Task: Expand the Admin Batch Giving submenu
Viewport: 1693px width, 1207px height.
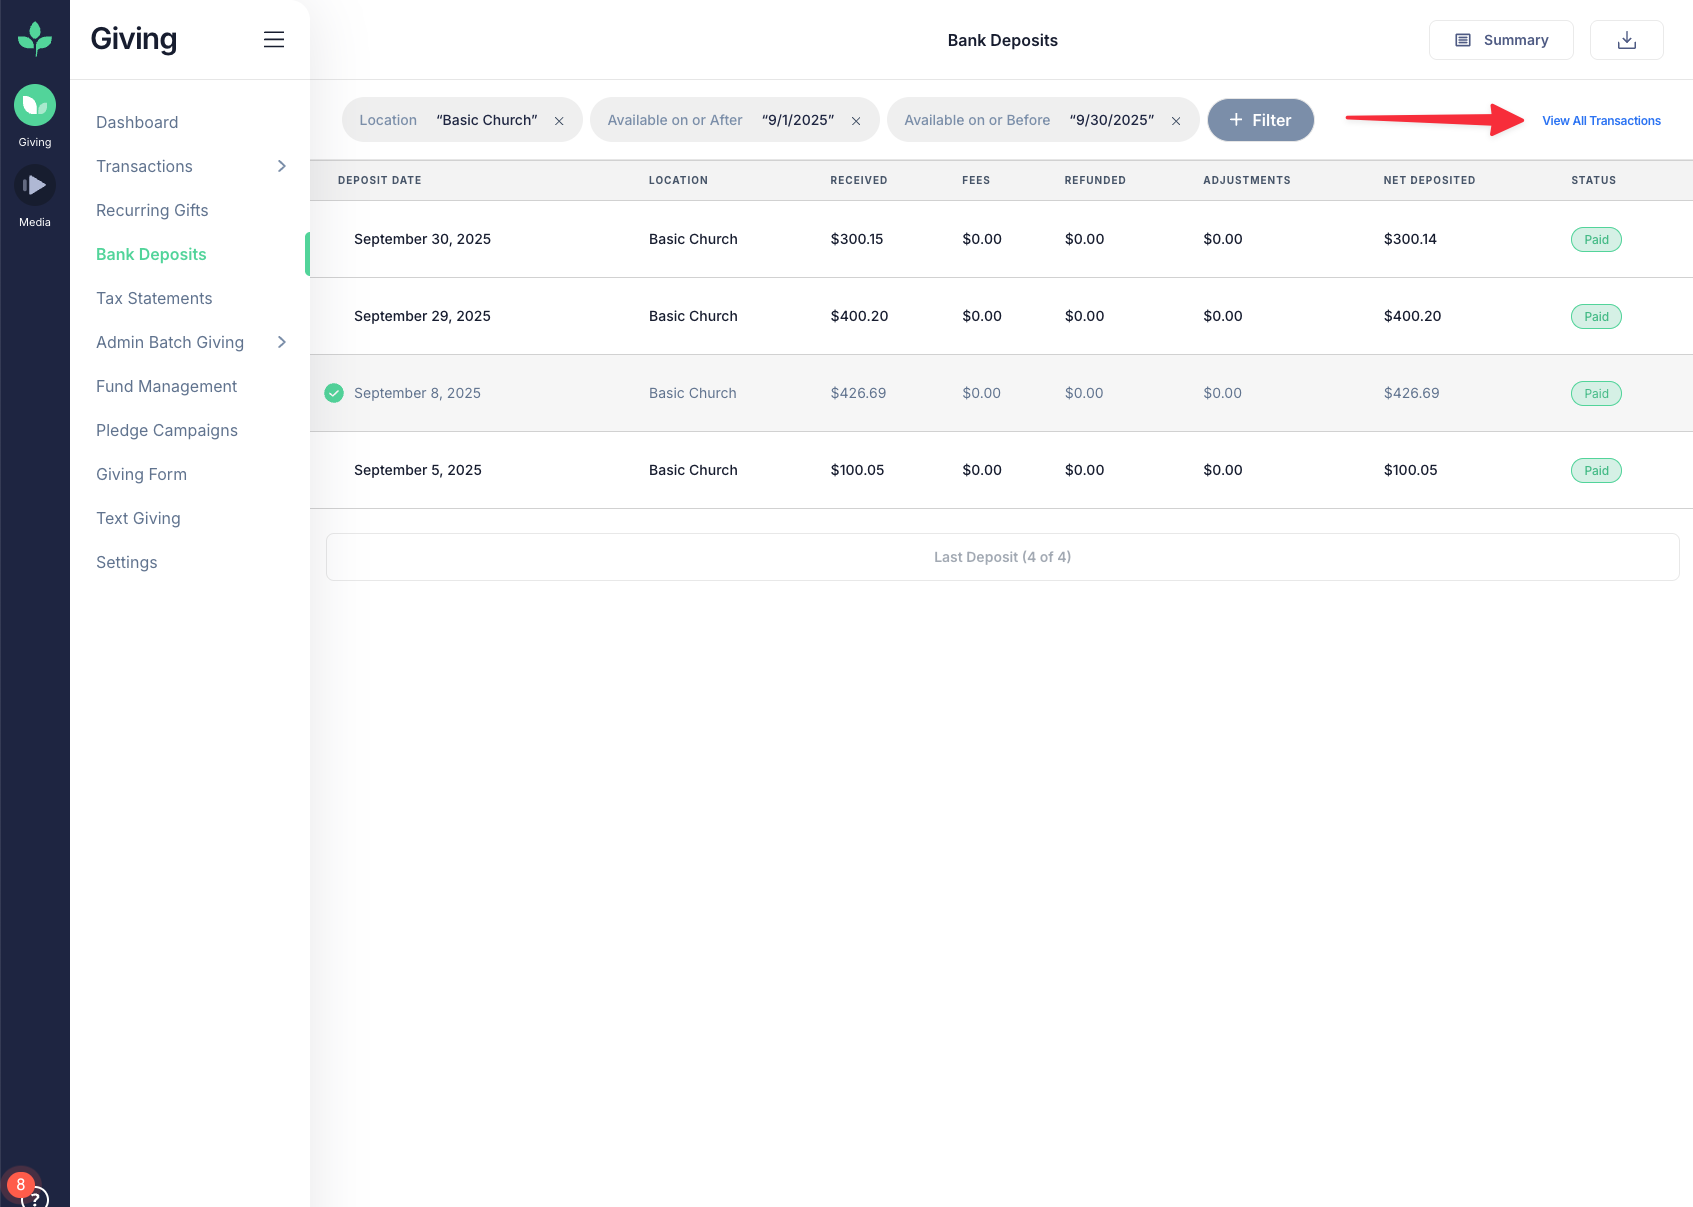Action: [281, 342]
